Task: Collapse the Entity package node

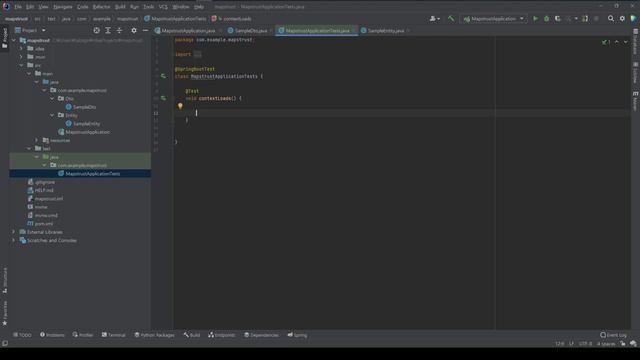Action: [x=52, y=115]
